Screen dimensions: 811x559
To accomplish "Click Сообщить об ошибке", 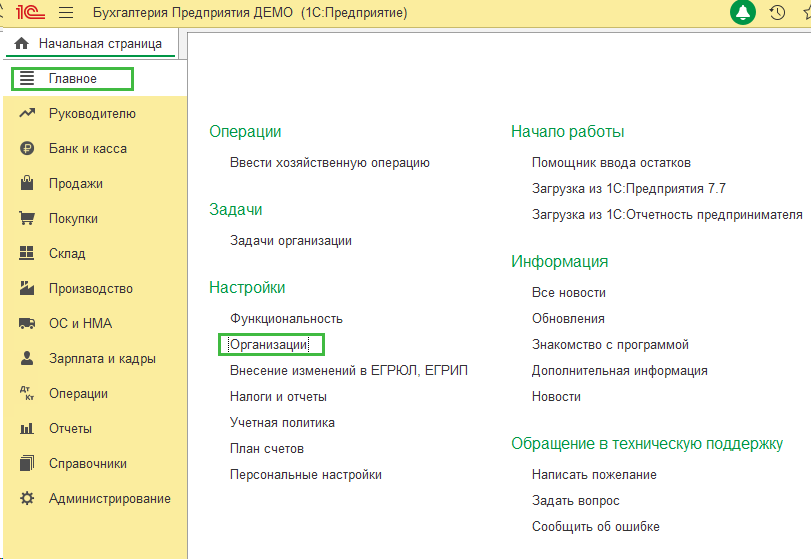I will click(596, 526).
